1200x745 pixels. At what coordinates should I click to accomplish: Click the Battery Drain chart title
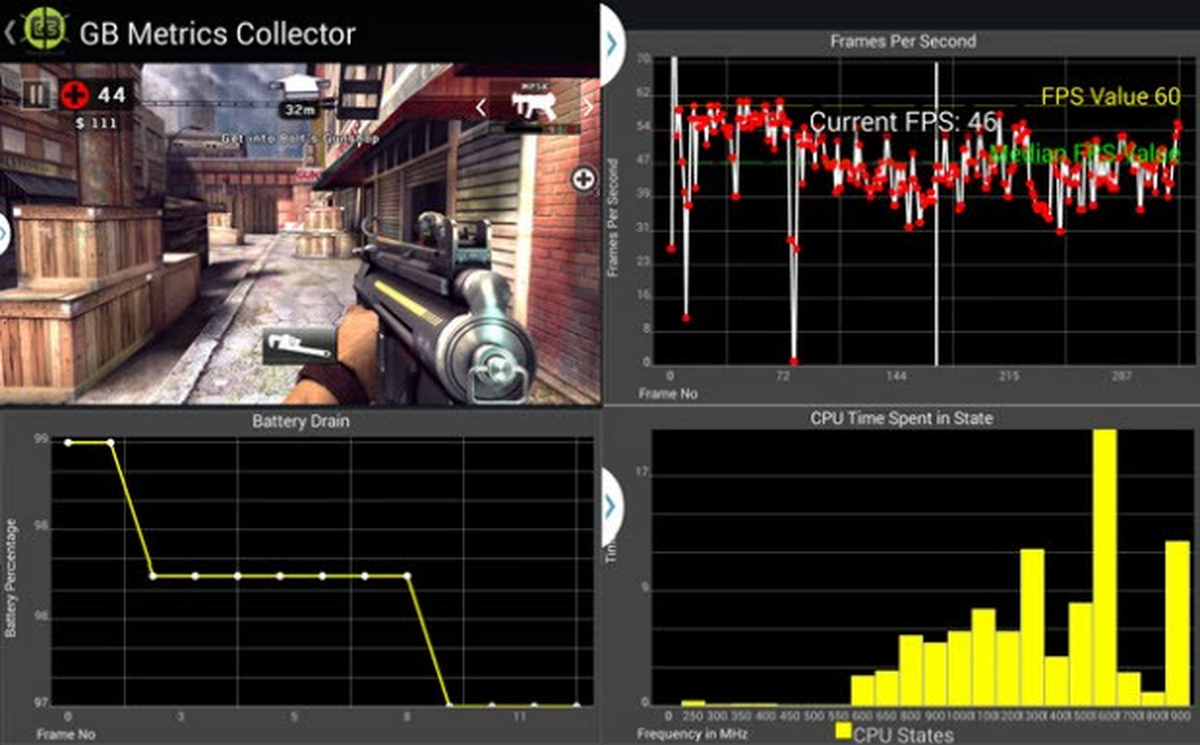301,421
